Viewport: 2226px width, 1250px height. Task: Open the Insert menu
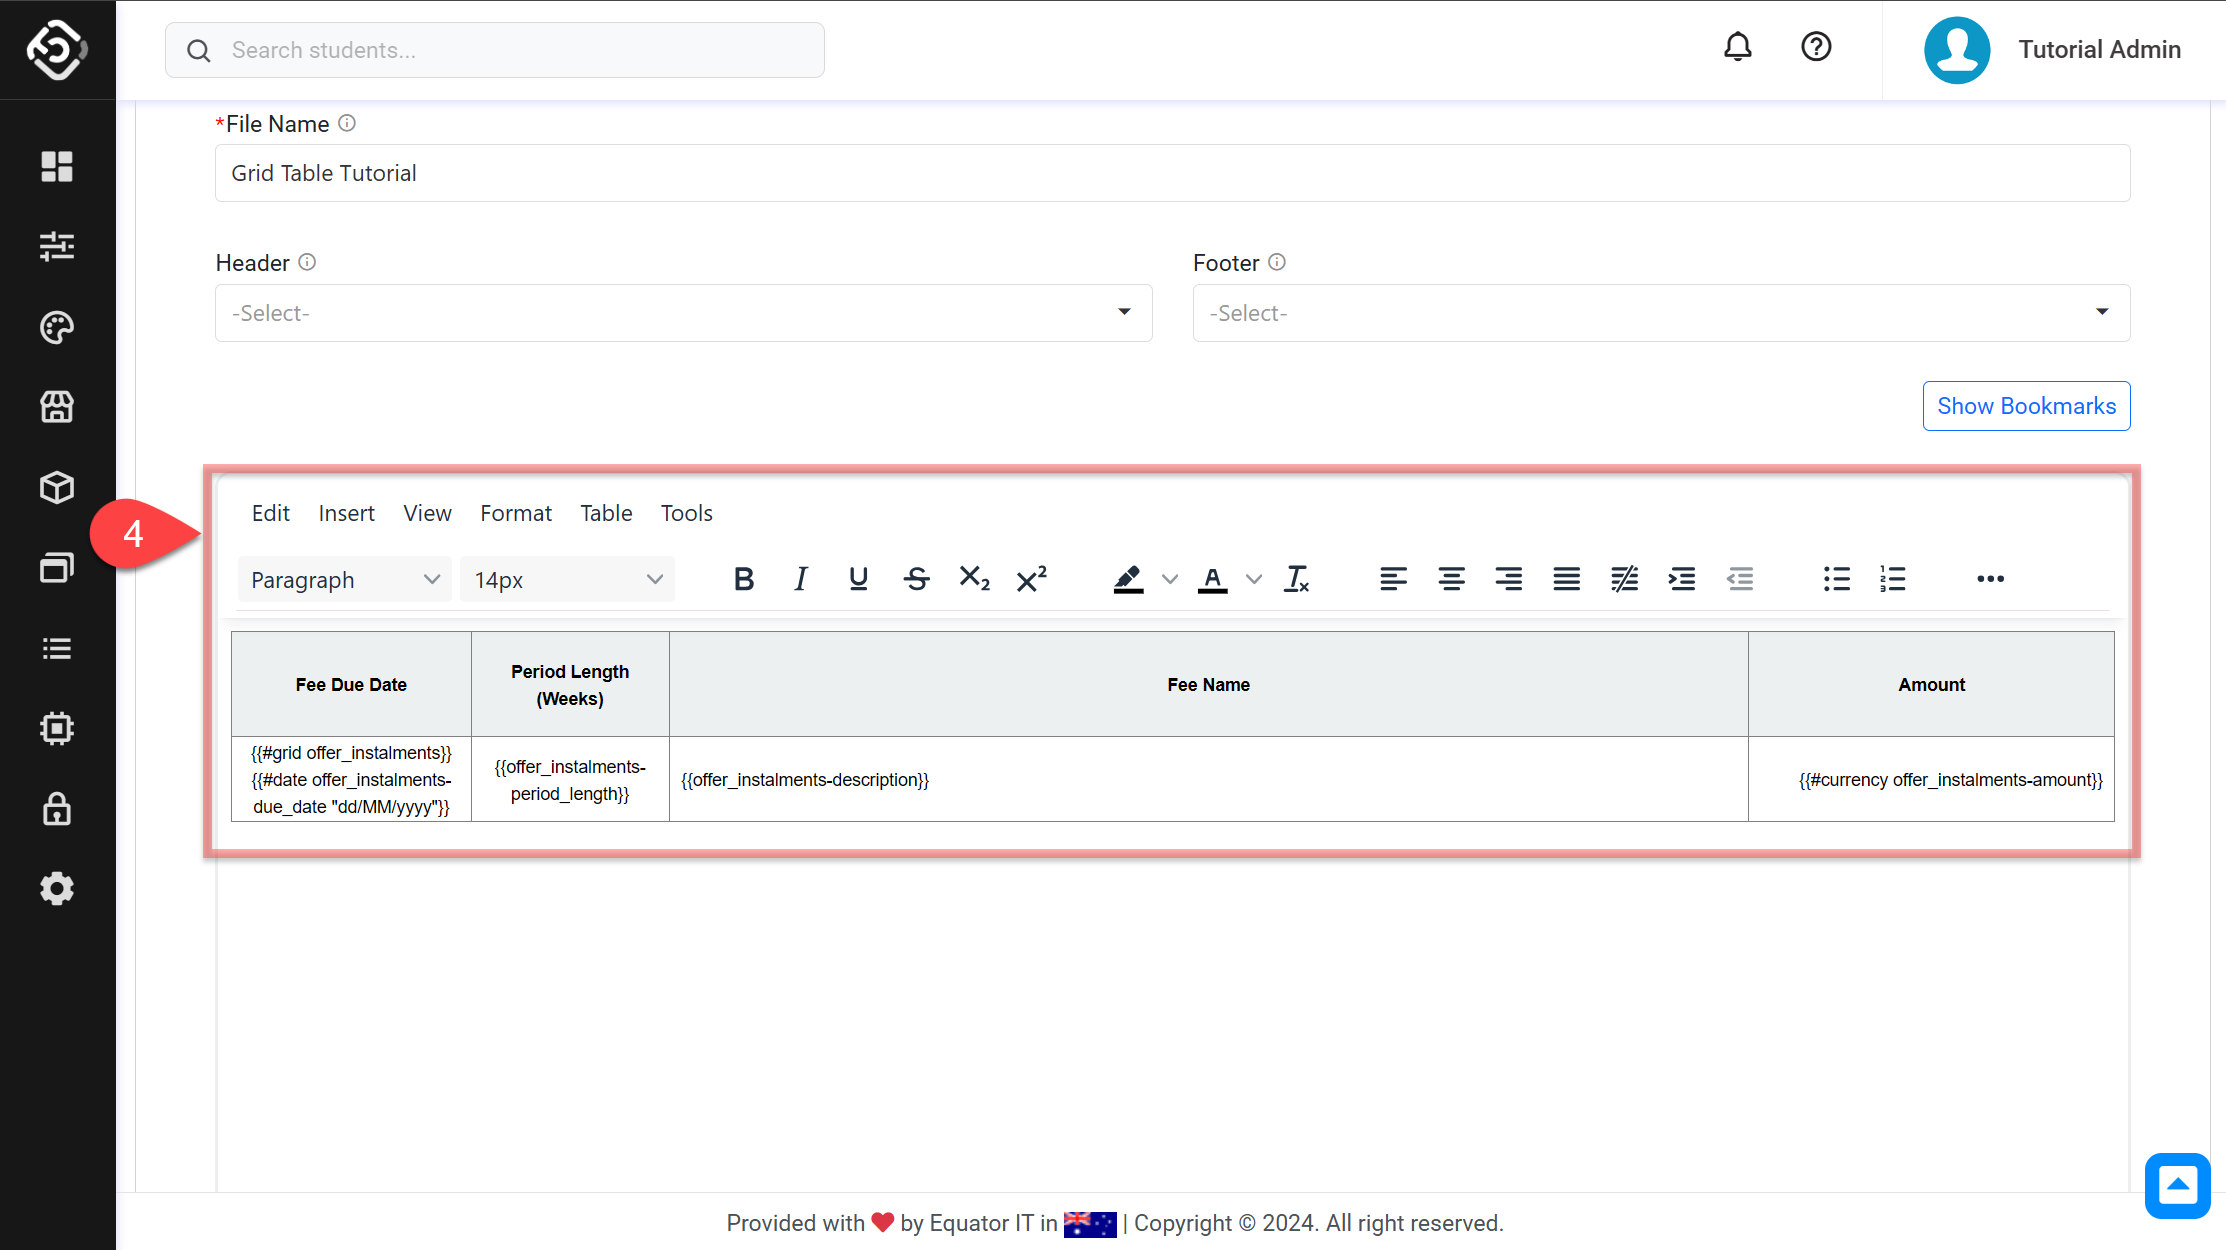point(346,513)
